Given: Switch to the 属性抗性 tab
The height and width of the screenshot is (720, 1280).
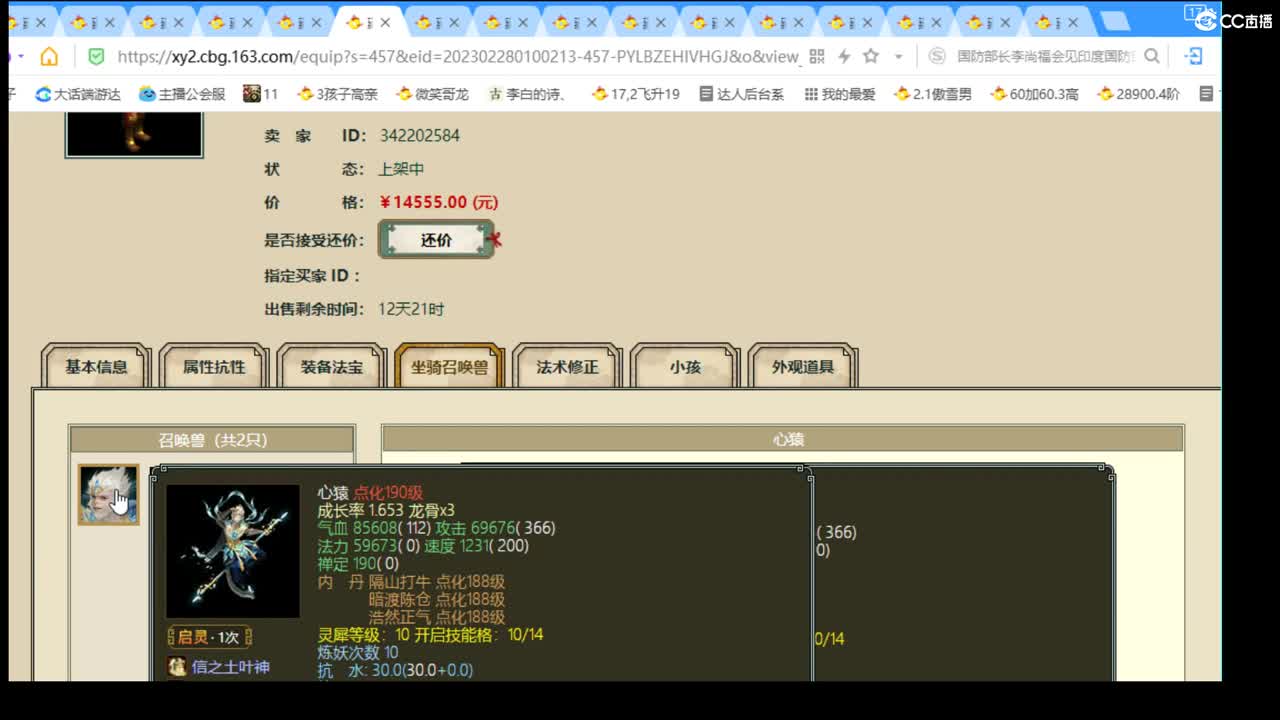Looking at the screenshot, I should [x=214, y=367].
